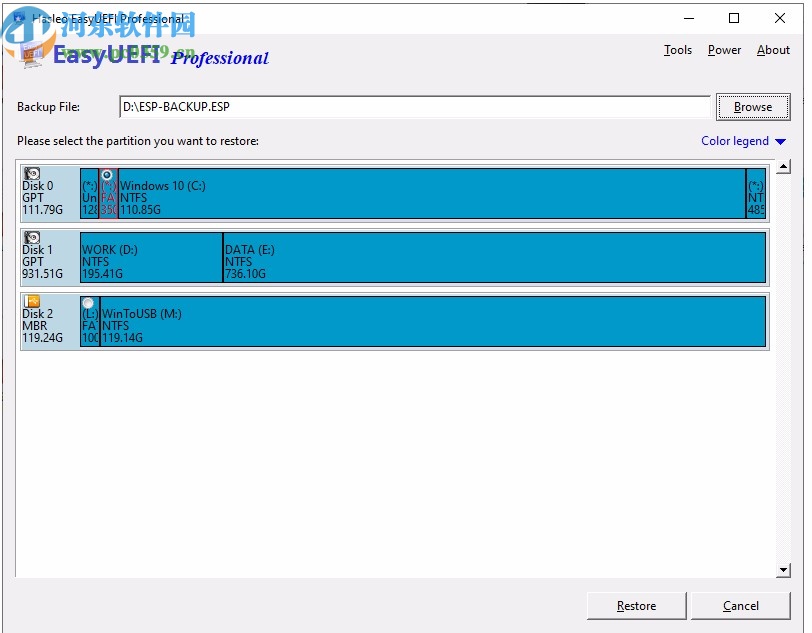Image resolution: width=812 pixels, height=633 pixels.
Task: Close the EasyUEFI window
Action: [780, 18]
